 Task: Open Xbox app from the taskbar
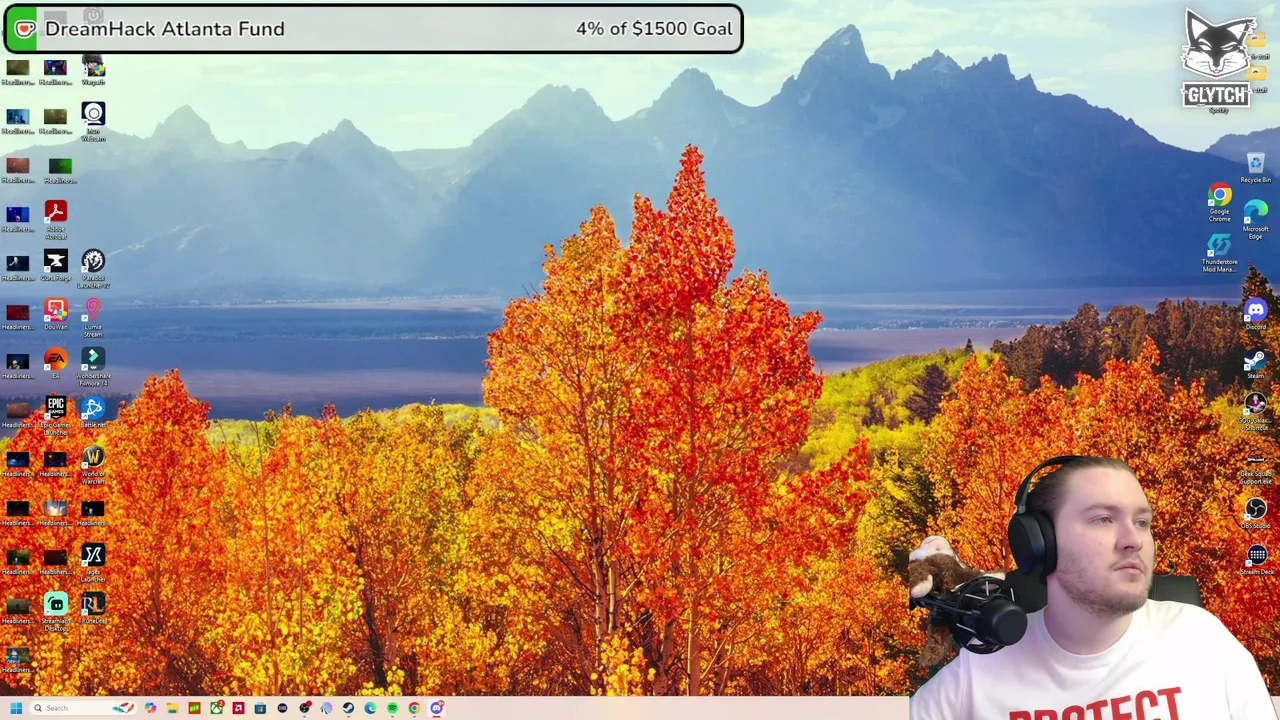click(216, 708)
